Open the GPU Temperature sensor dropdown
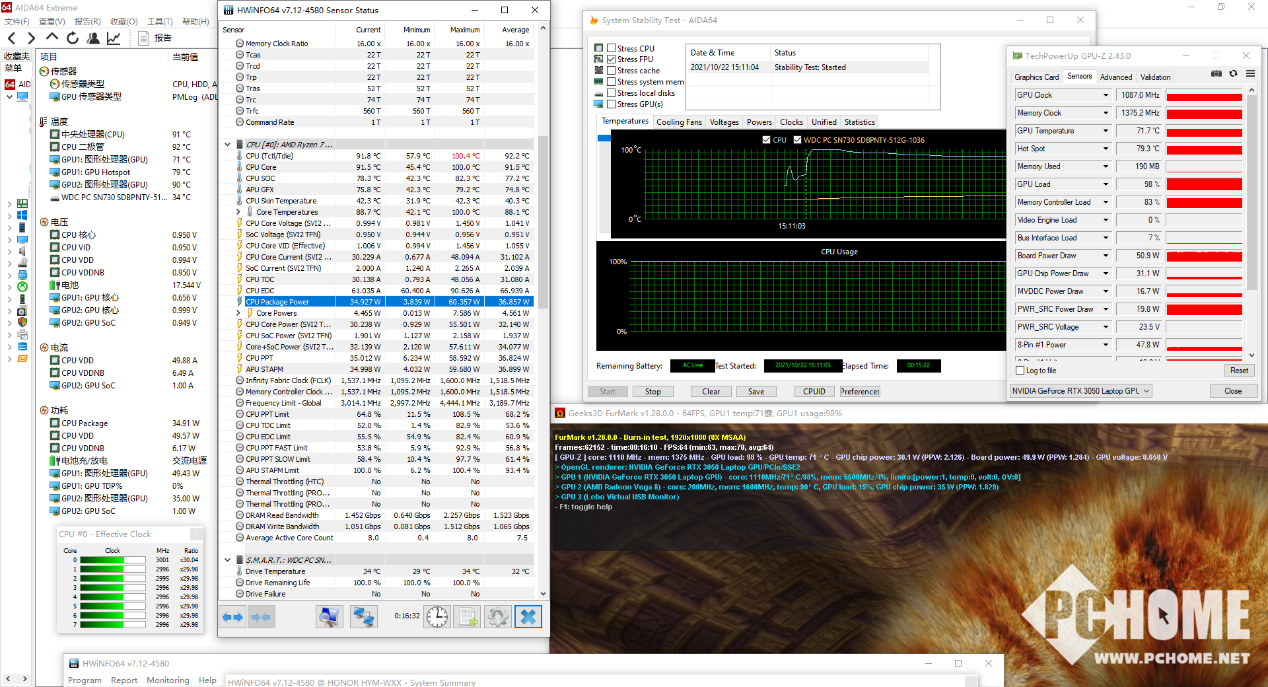Screen dimensions: 1268x687 click(x=1106, y=131)
